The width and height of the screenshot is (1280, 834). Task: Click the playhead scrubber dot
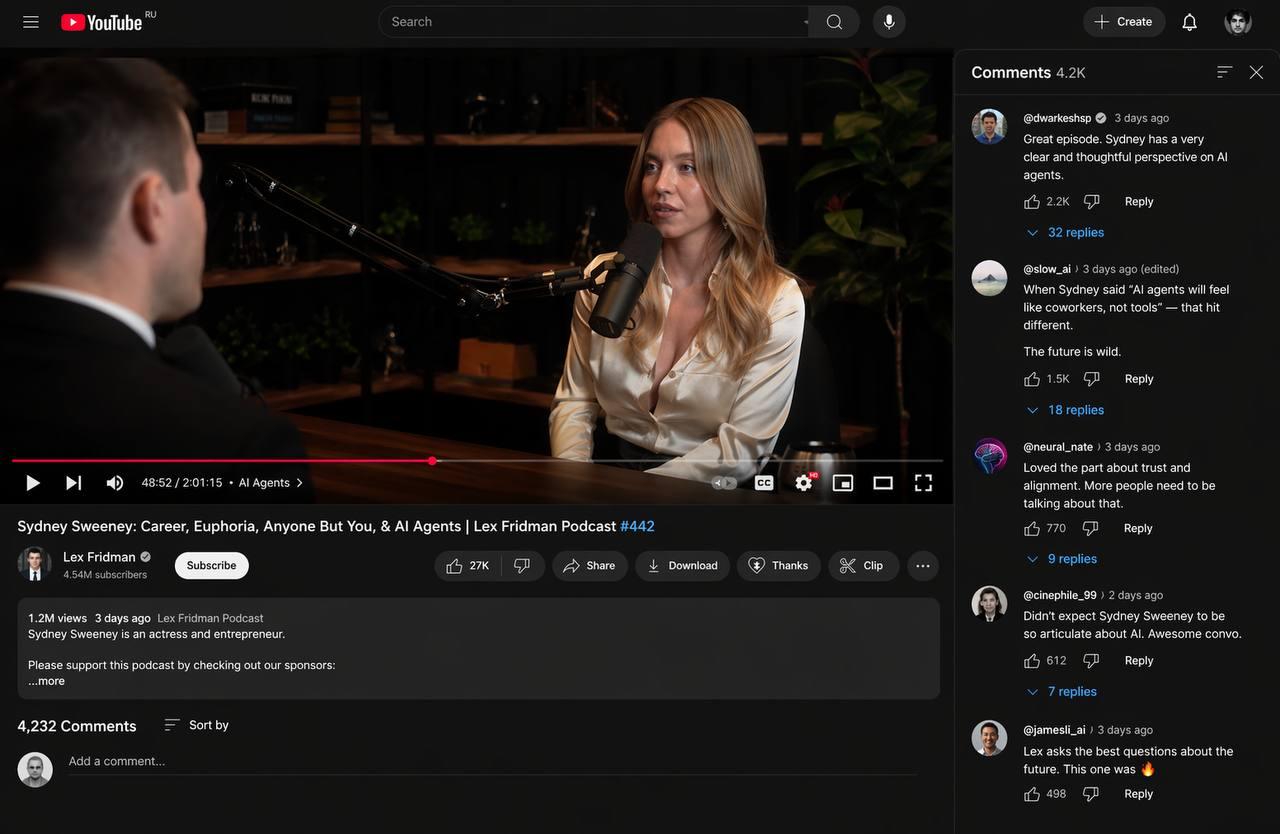pyautogui.click(x=432, y=461)
